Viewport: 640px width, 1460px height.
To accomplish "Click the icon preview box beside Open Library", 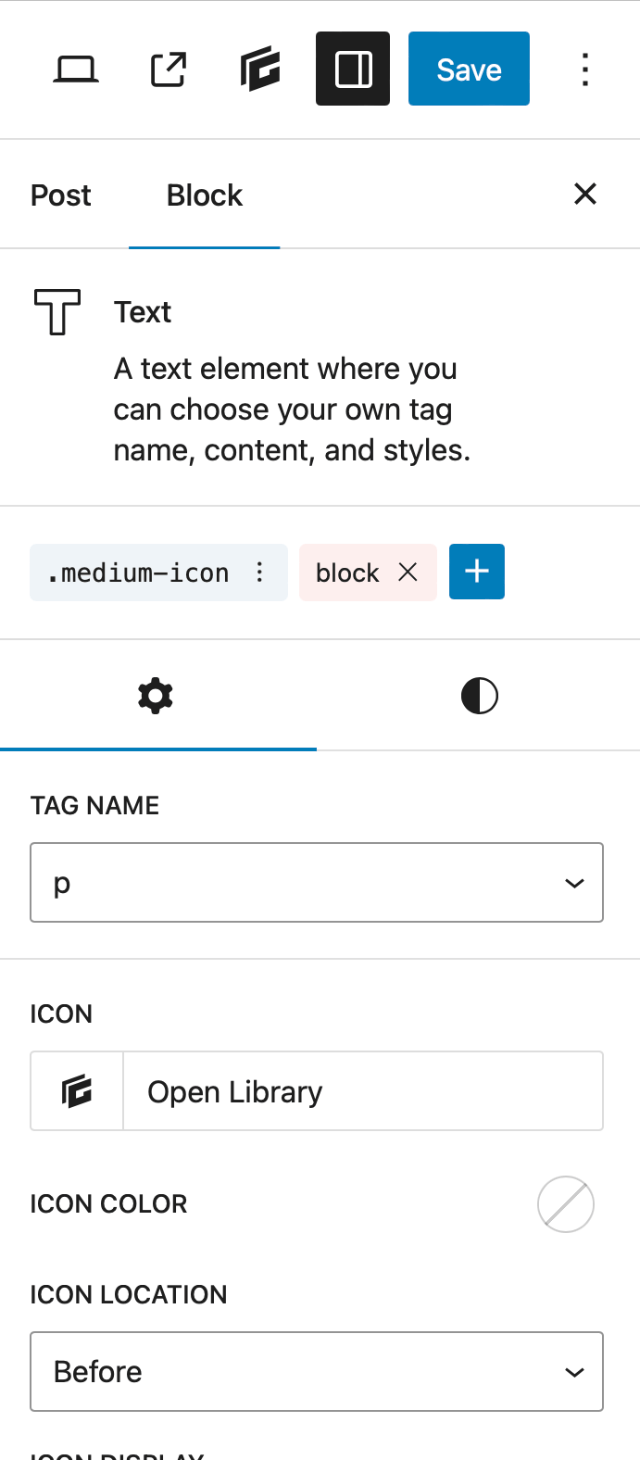I will point(77,1091).
